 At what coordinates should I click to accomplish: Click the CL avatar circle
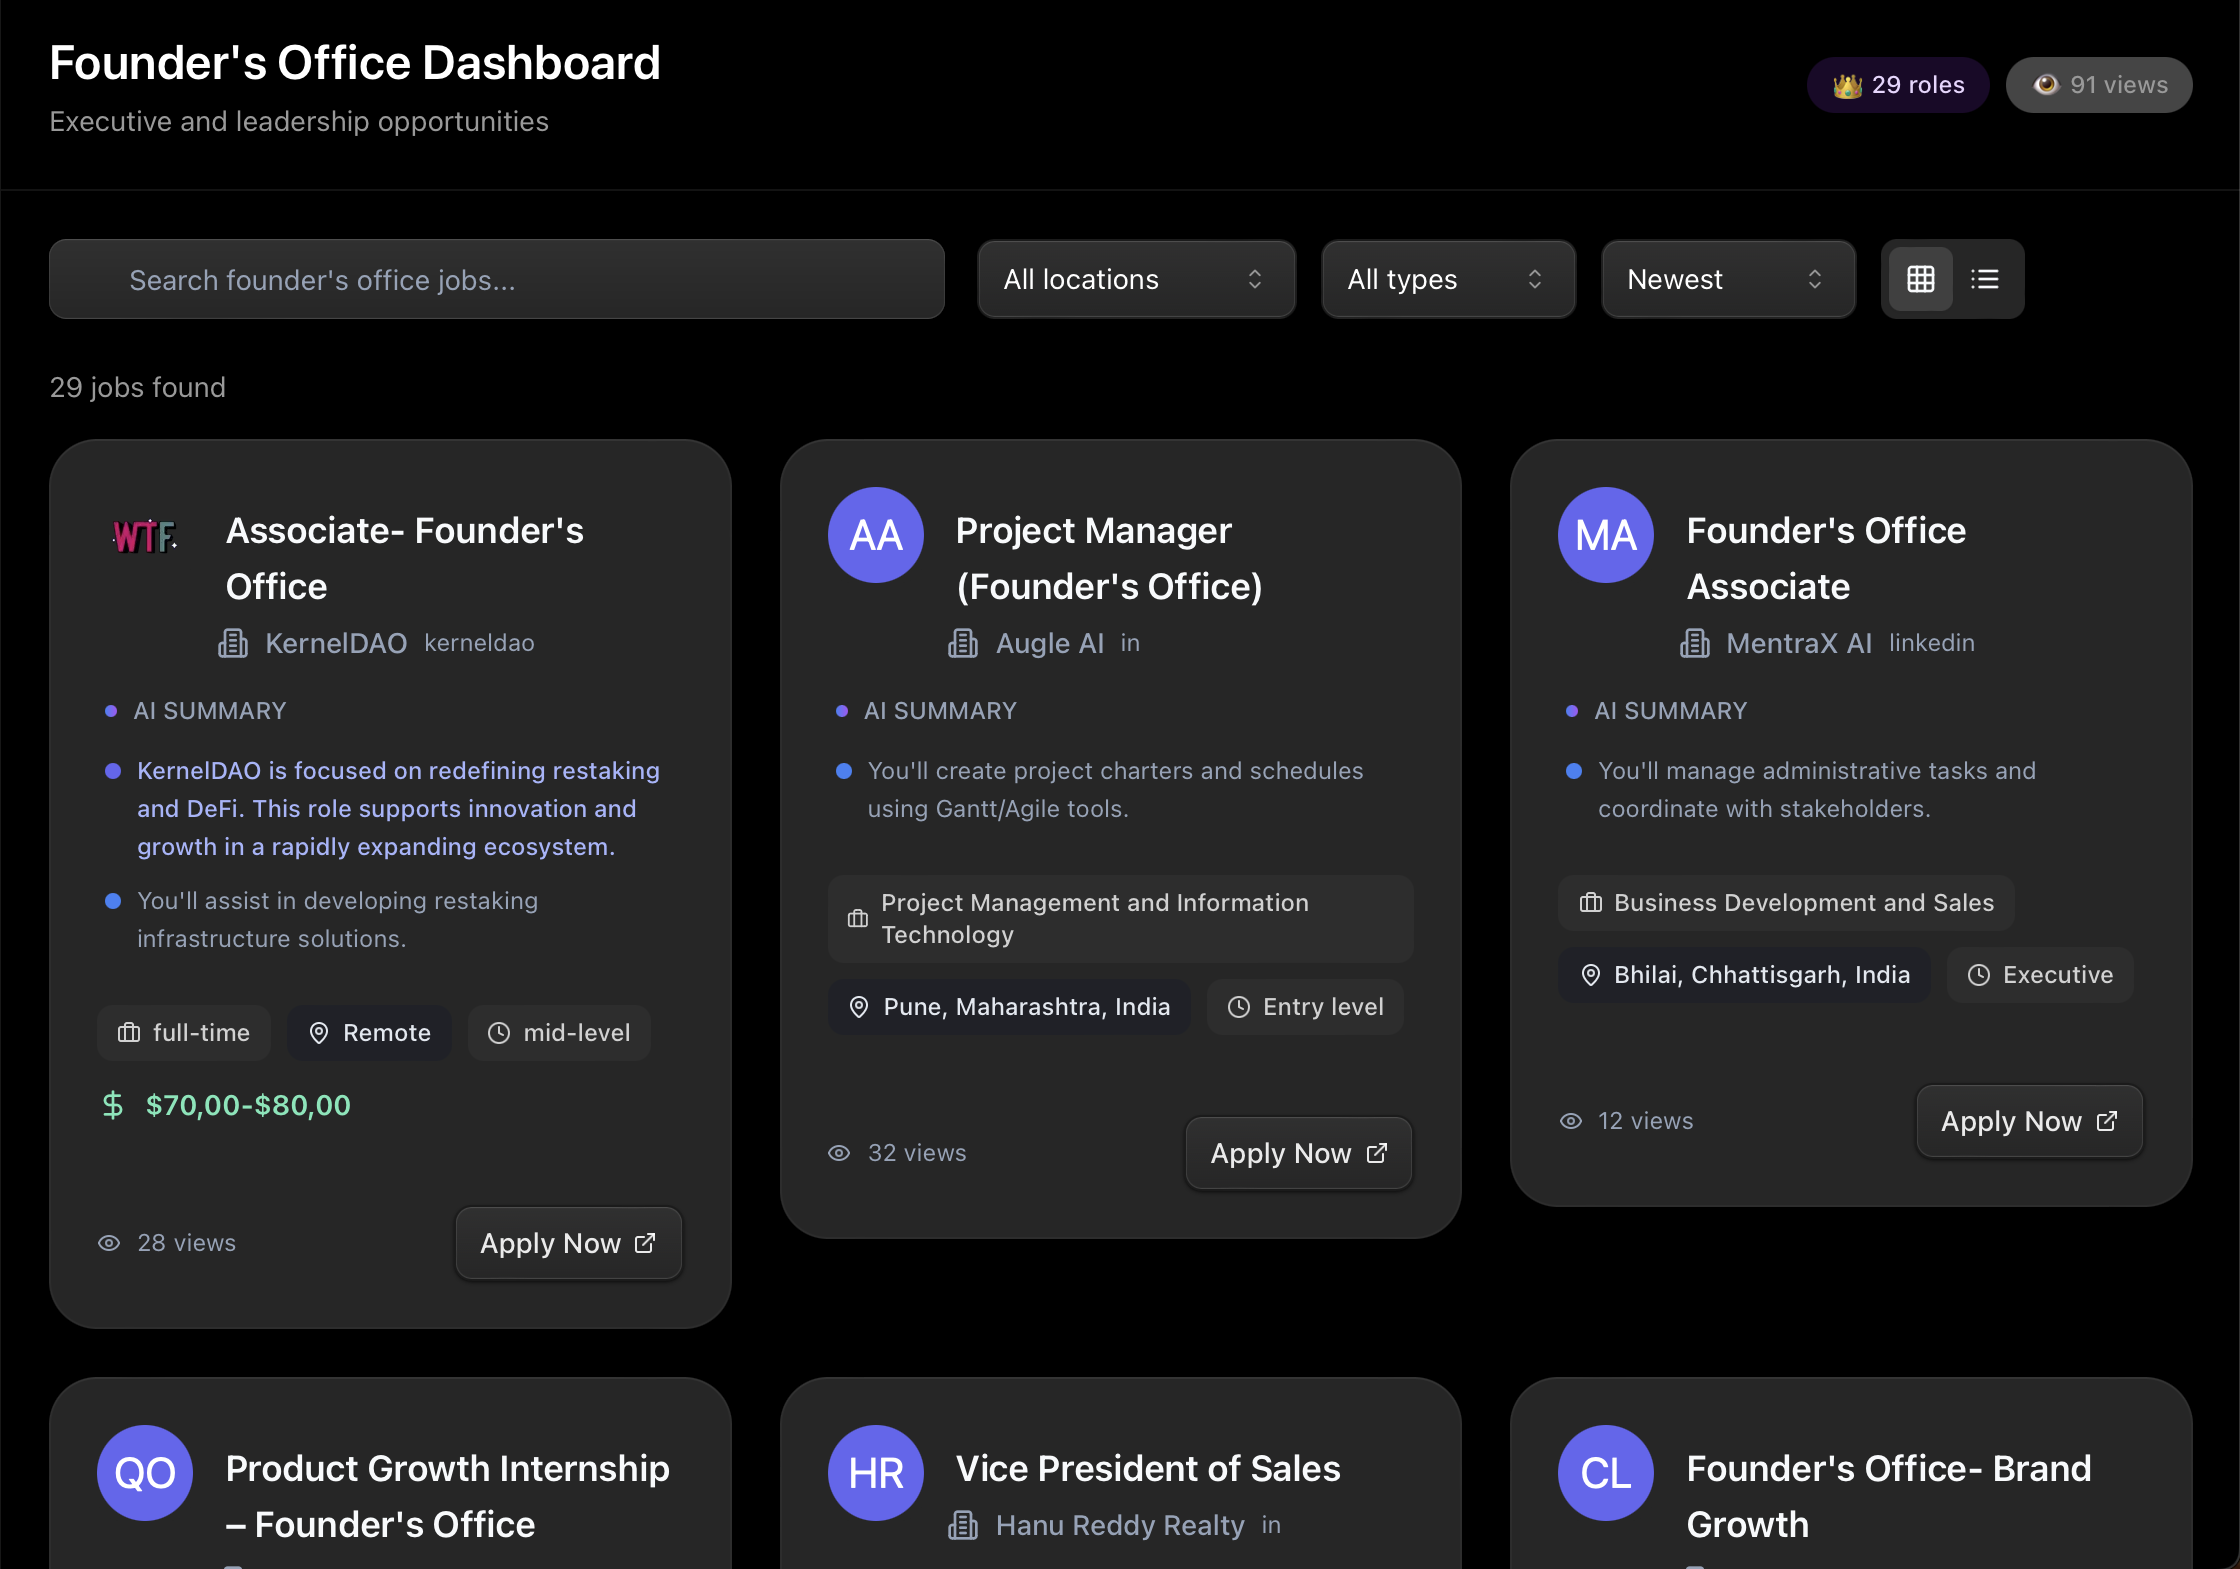pyautogui.click(x=1606, y=1473)
